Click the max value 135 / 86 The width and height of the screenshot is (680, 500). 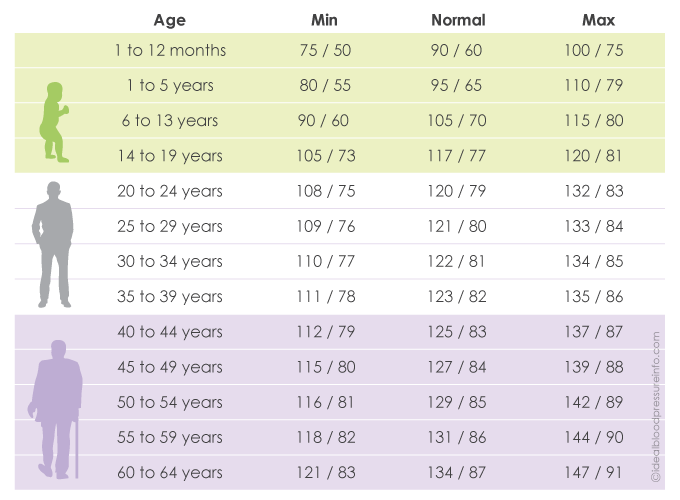point(599,296)
